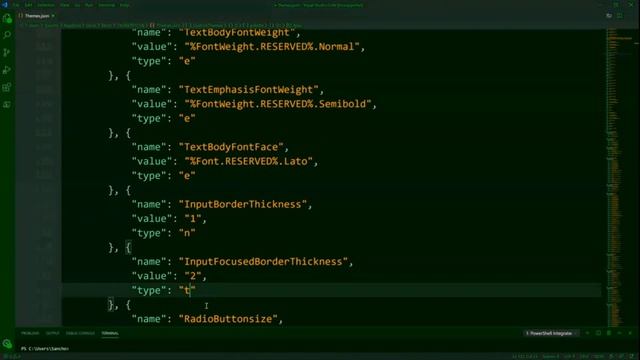640x360 pixels.
Task: Open the File menu
Action: click(x=16, y=5)
